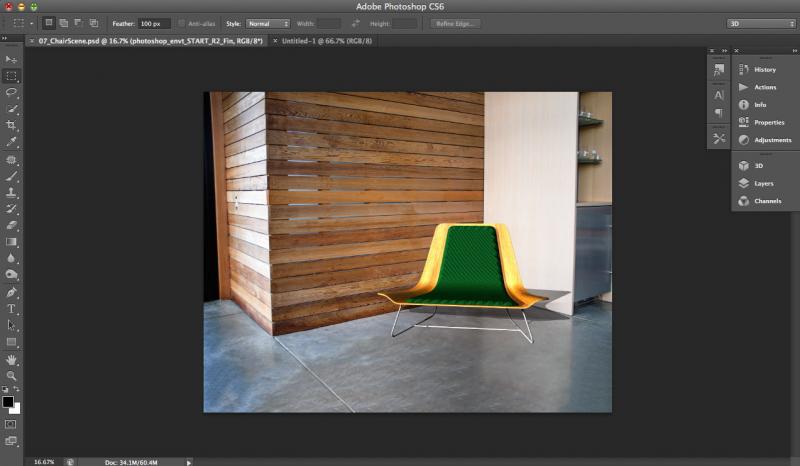Open the Layers panel
This screenshot has height=466, width=800.
click(763, 183)
